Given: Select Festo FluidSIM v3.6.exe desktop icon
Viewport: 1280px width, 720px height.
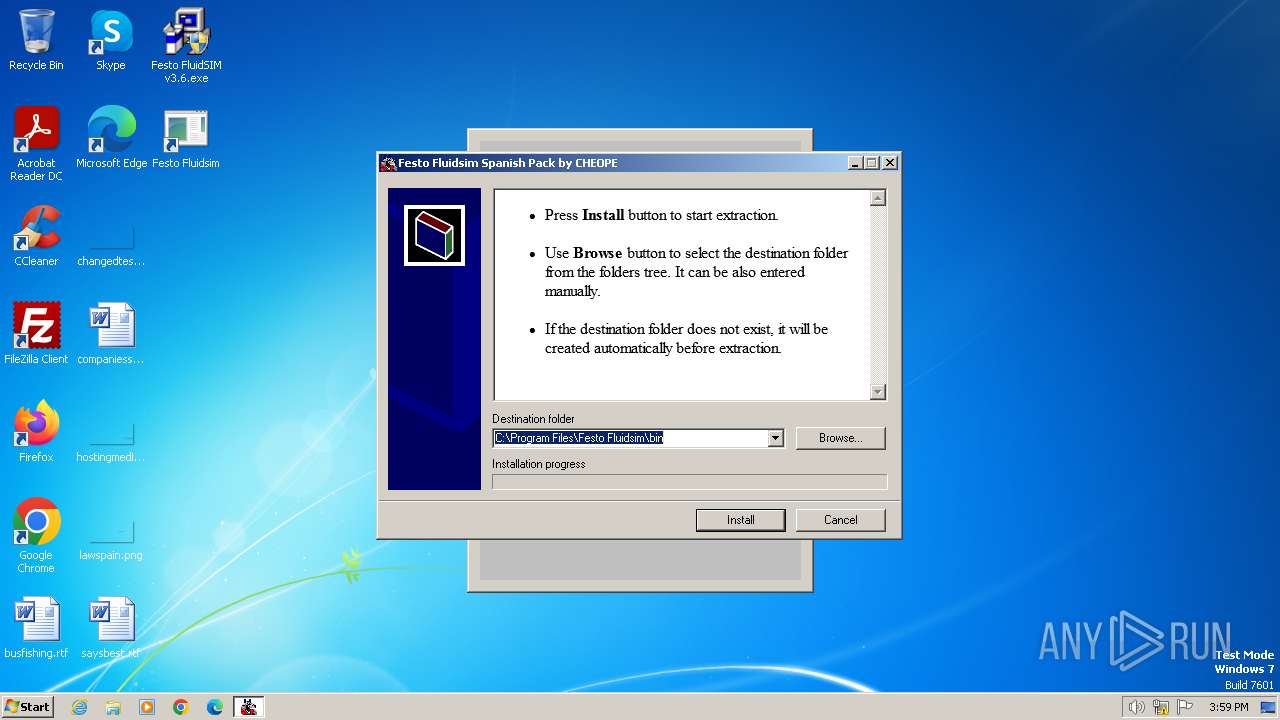Looking at the screenshot, I should [x=186, y=46].
